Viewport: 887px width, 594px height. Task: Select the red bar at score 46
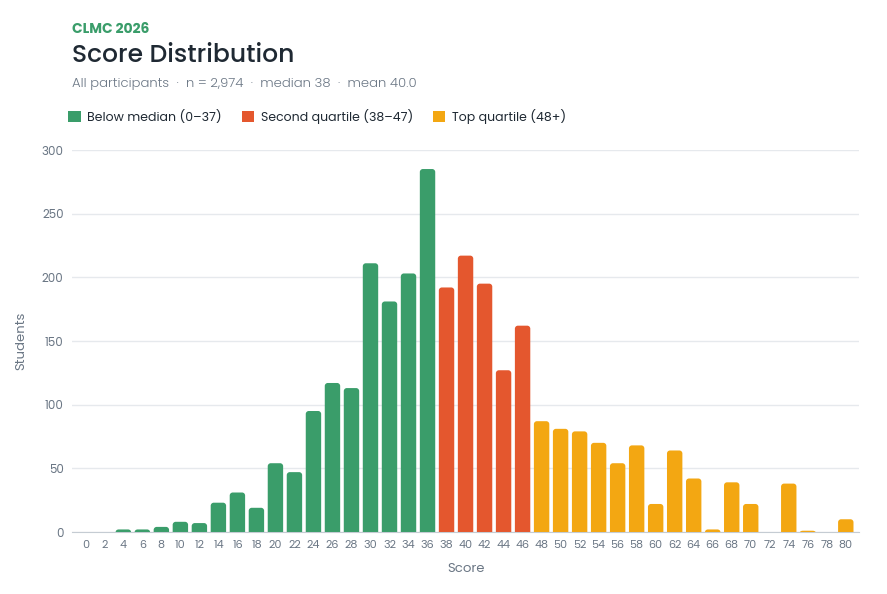[x=522, y=429]
